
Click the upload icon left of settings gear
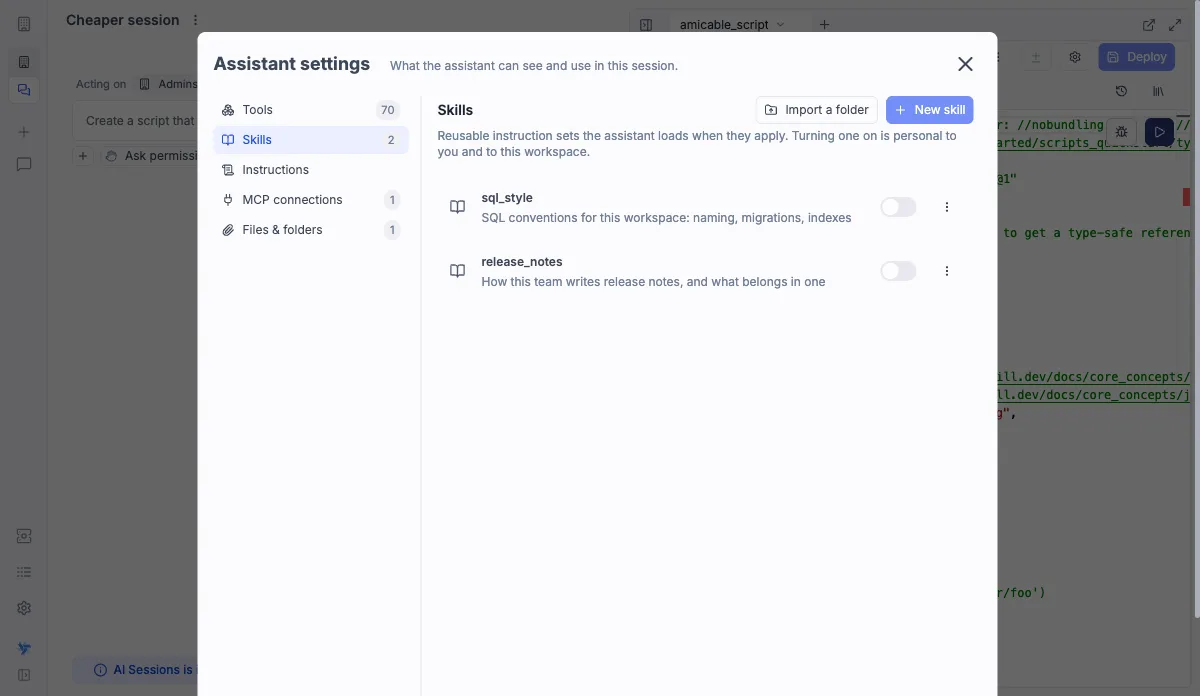(1036, 57)
